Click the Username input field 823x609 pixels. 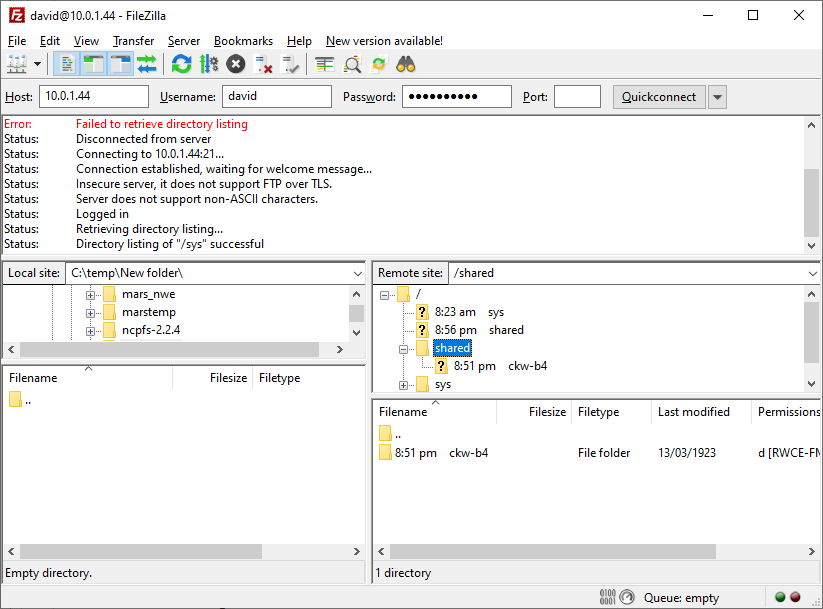click(277, 97)
